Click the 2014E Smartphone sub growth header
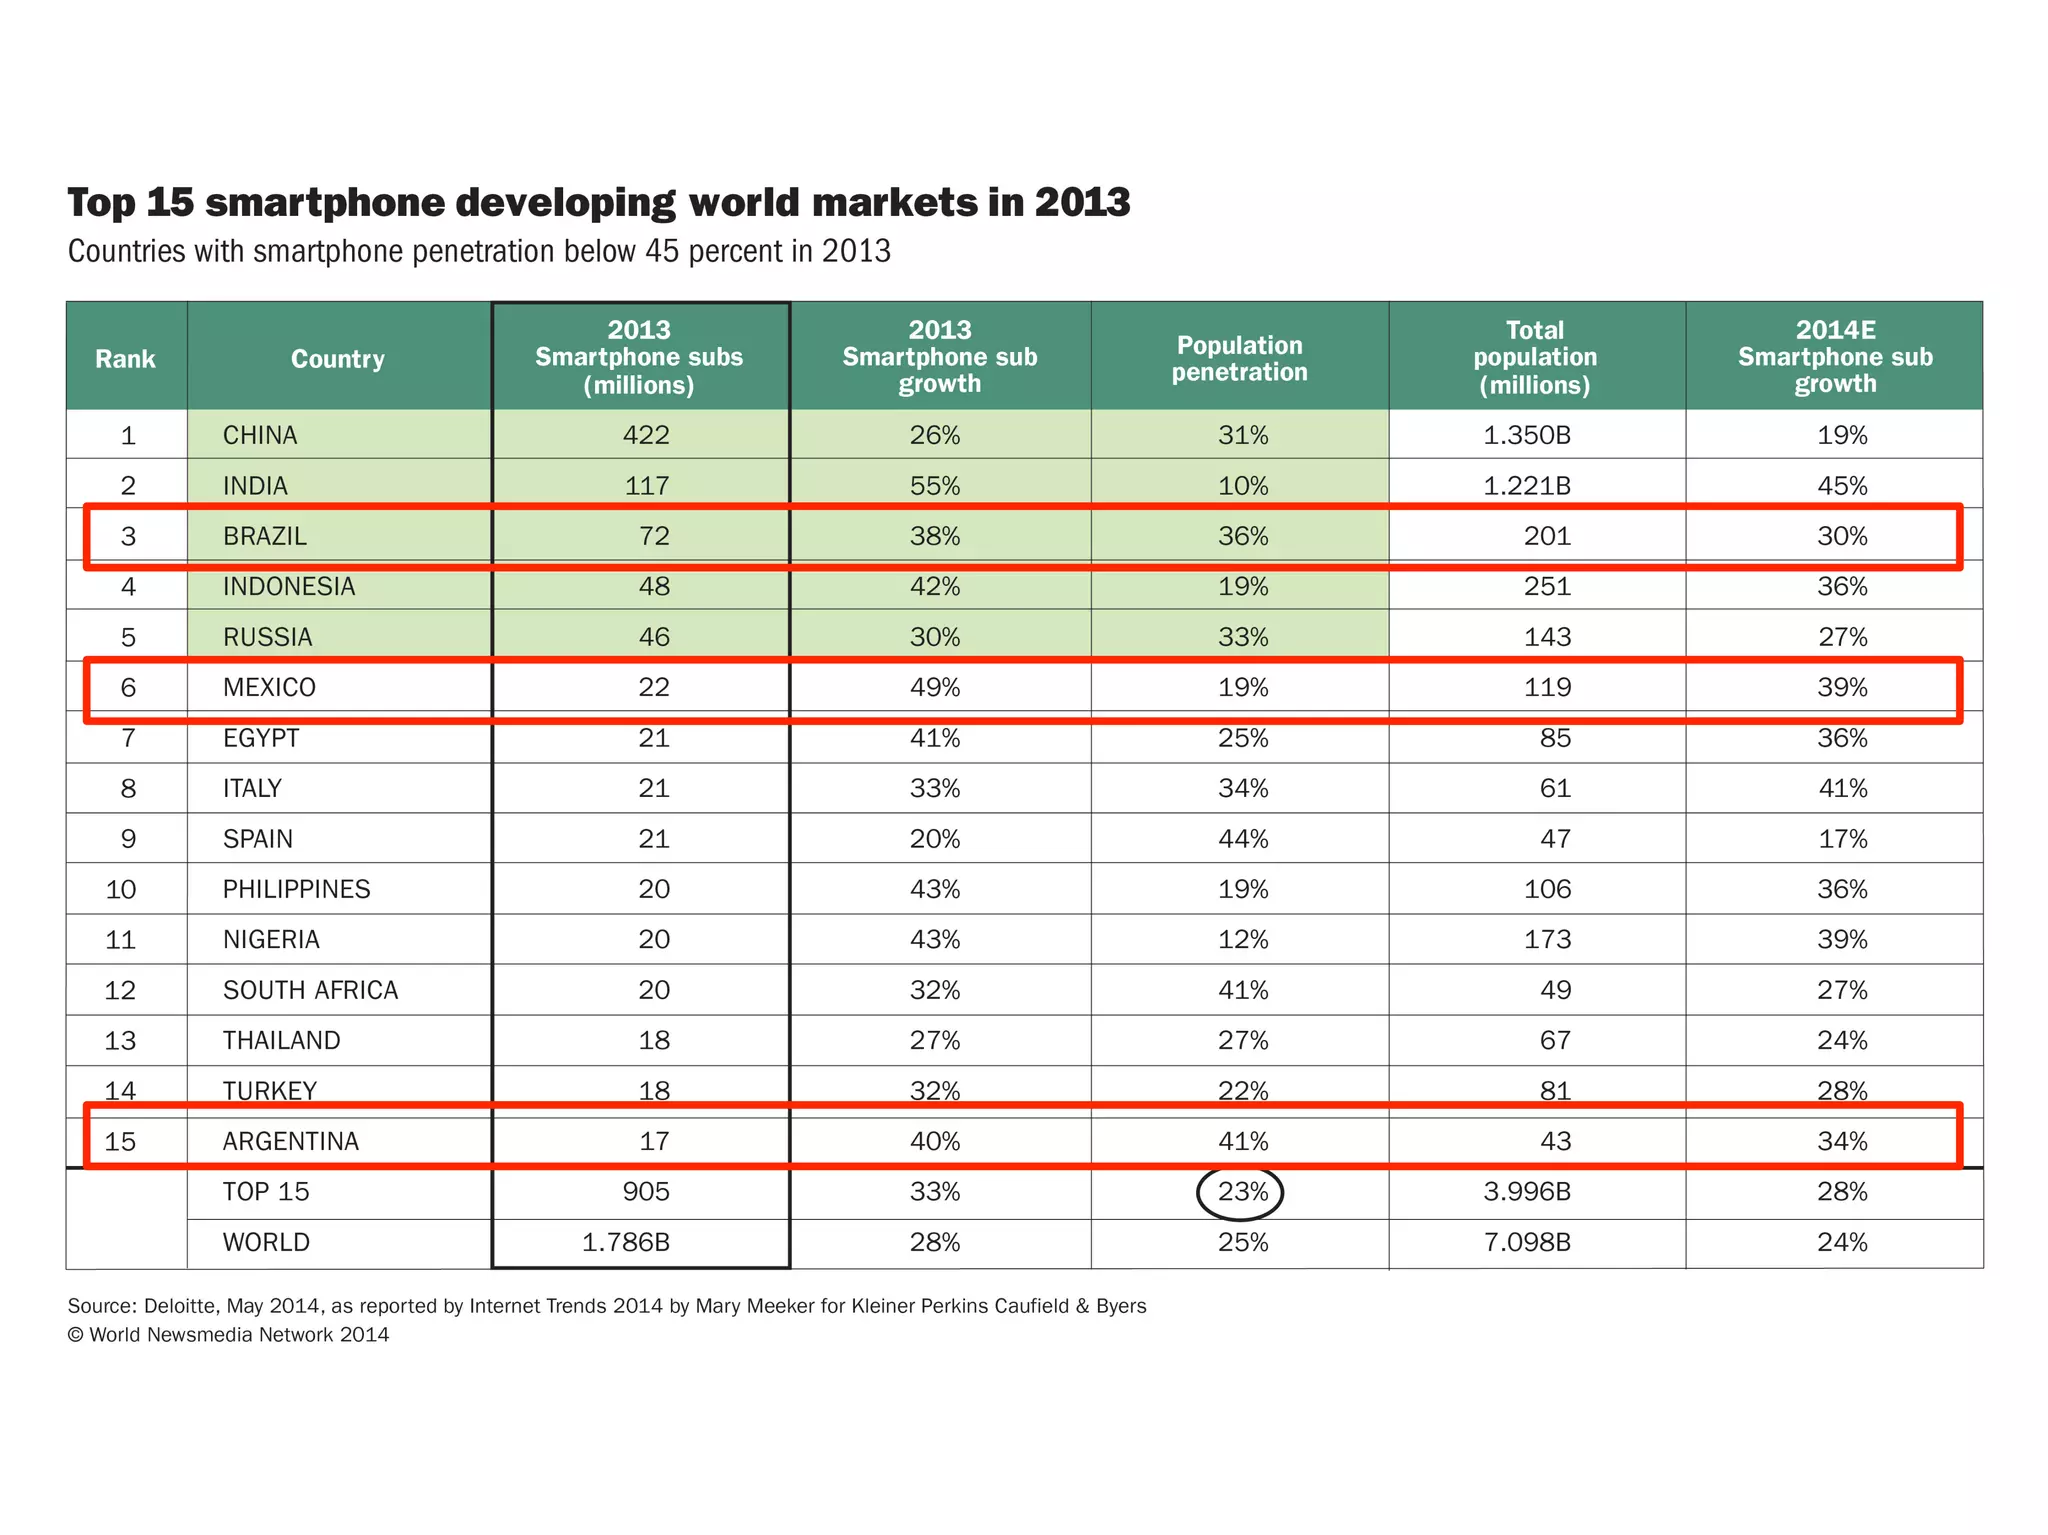The height and width of the screenshot is (1535, 2048). tap(1835, 357)
